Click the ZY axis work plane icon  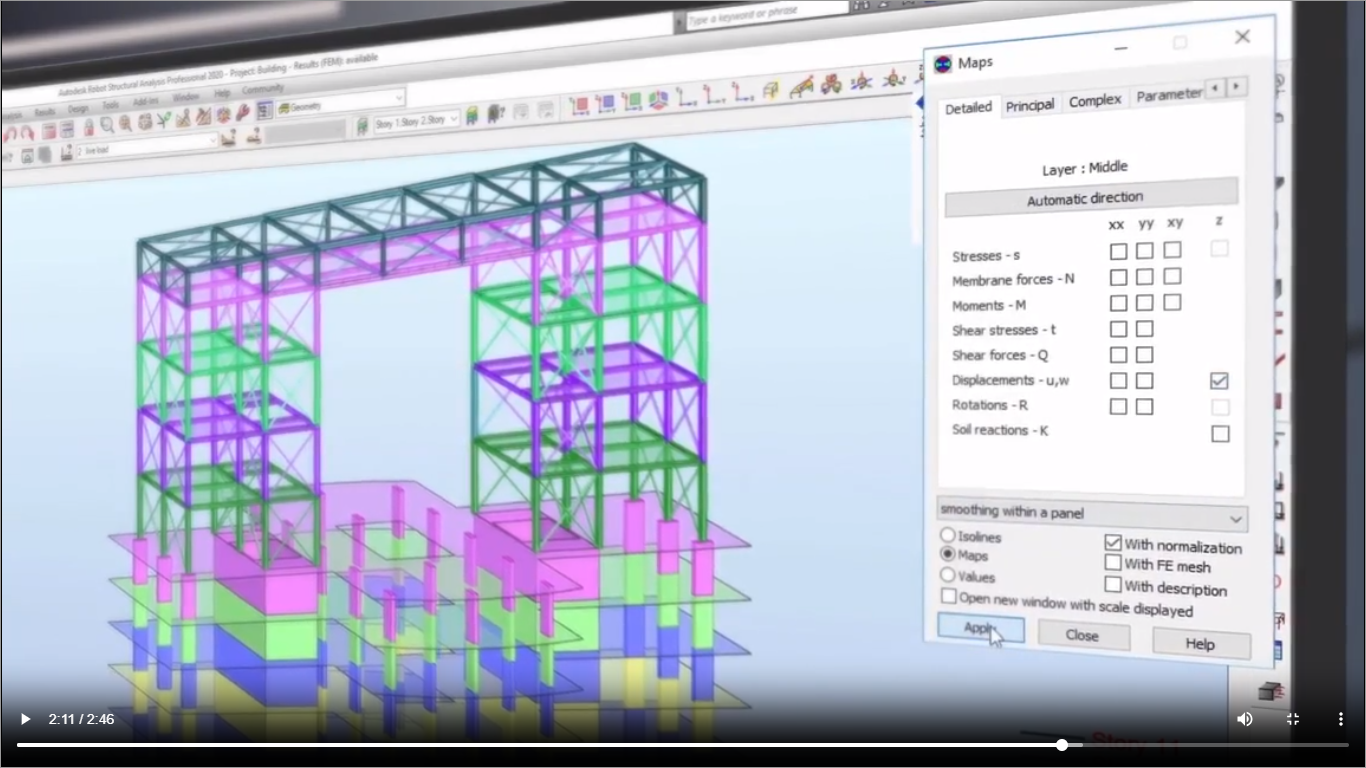point(714,95)
